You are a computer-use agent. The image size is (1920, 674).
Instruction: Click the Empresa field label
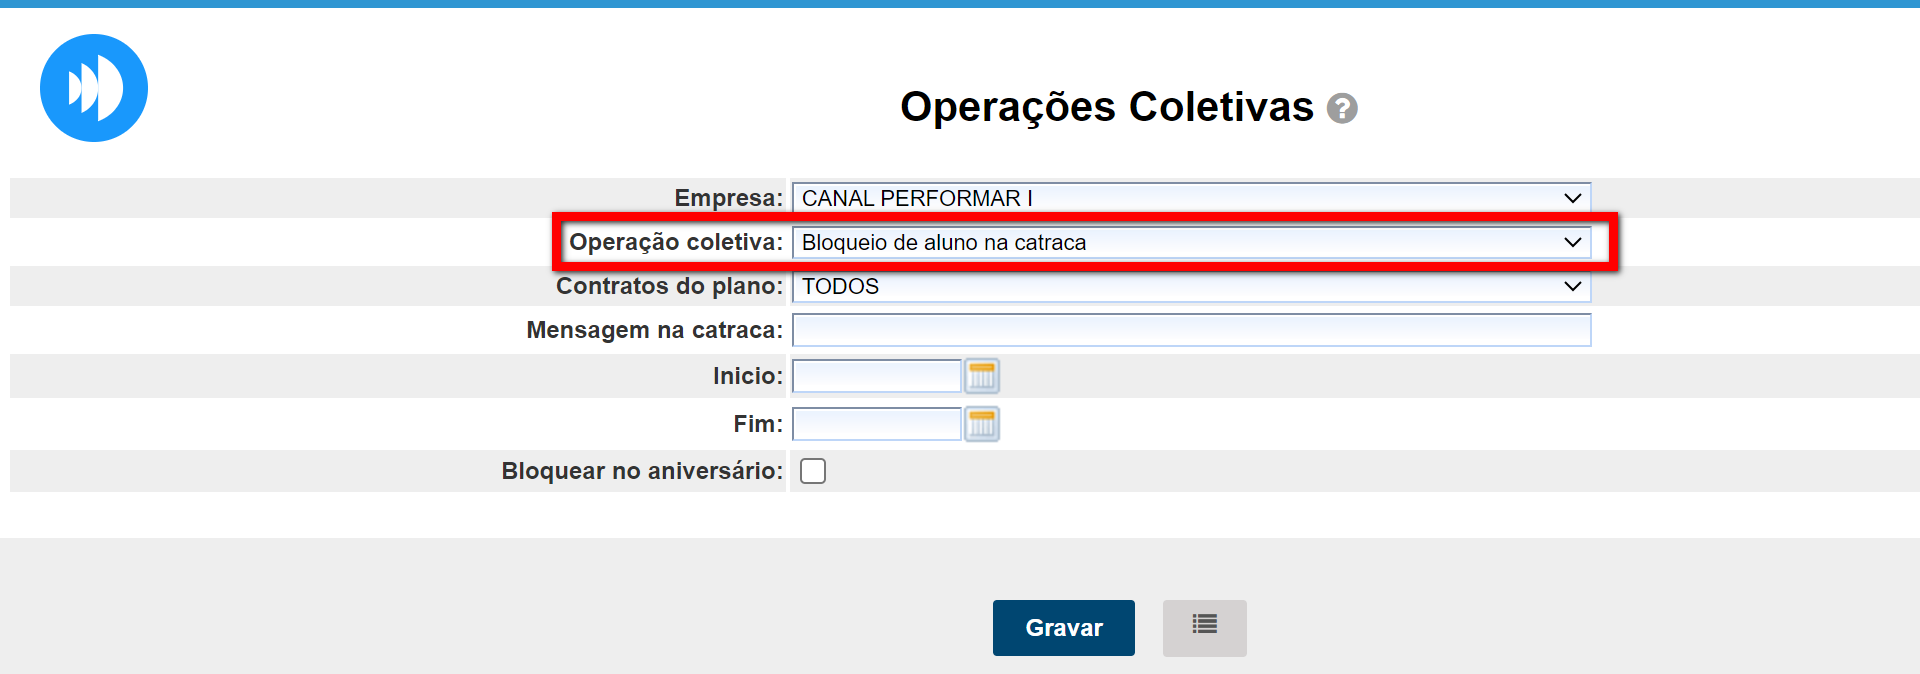(728, 198)
